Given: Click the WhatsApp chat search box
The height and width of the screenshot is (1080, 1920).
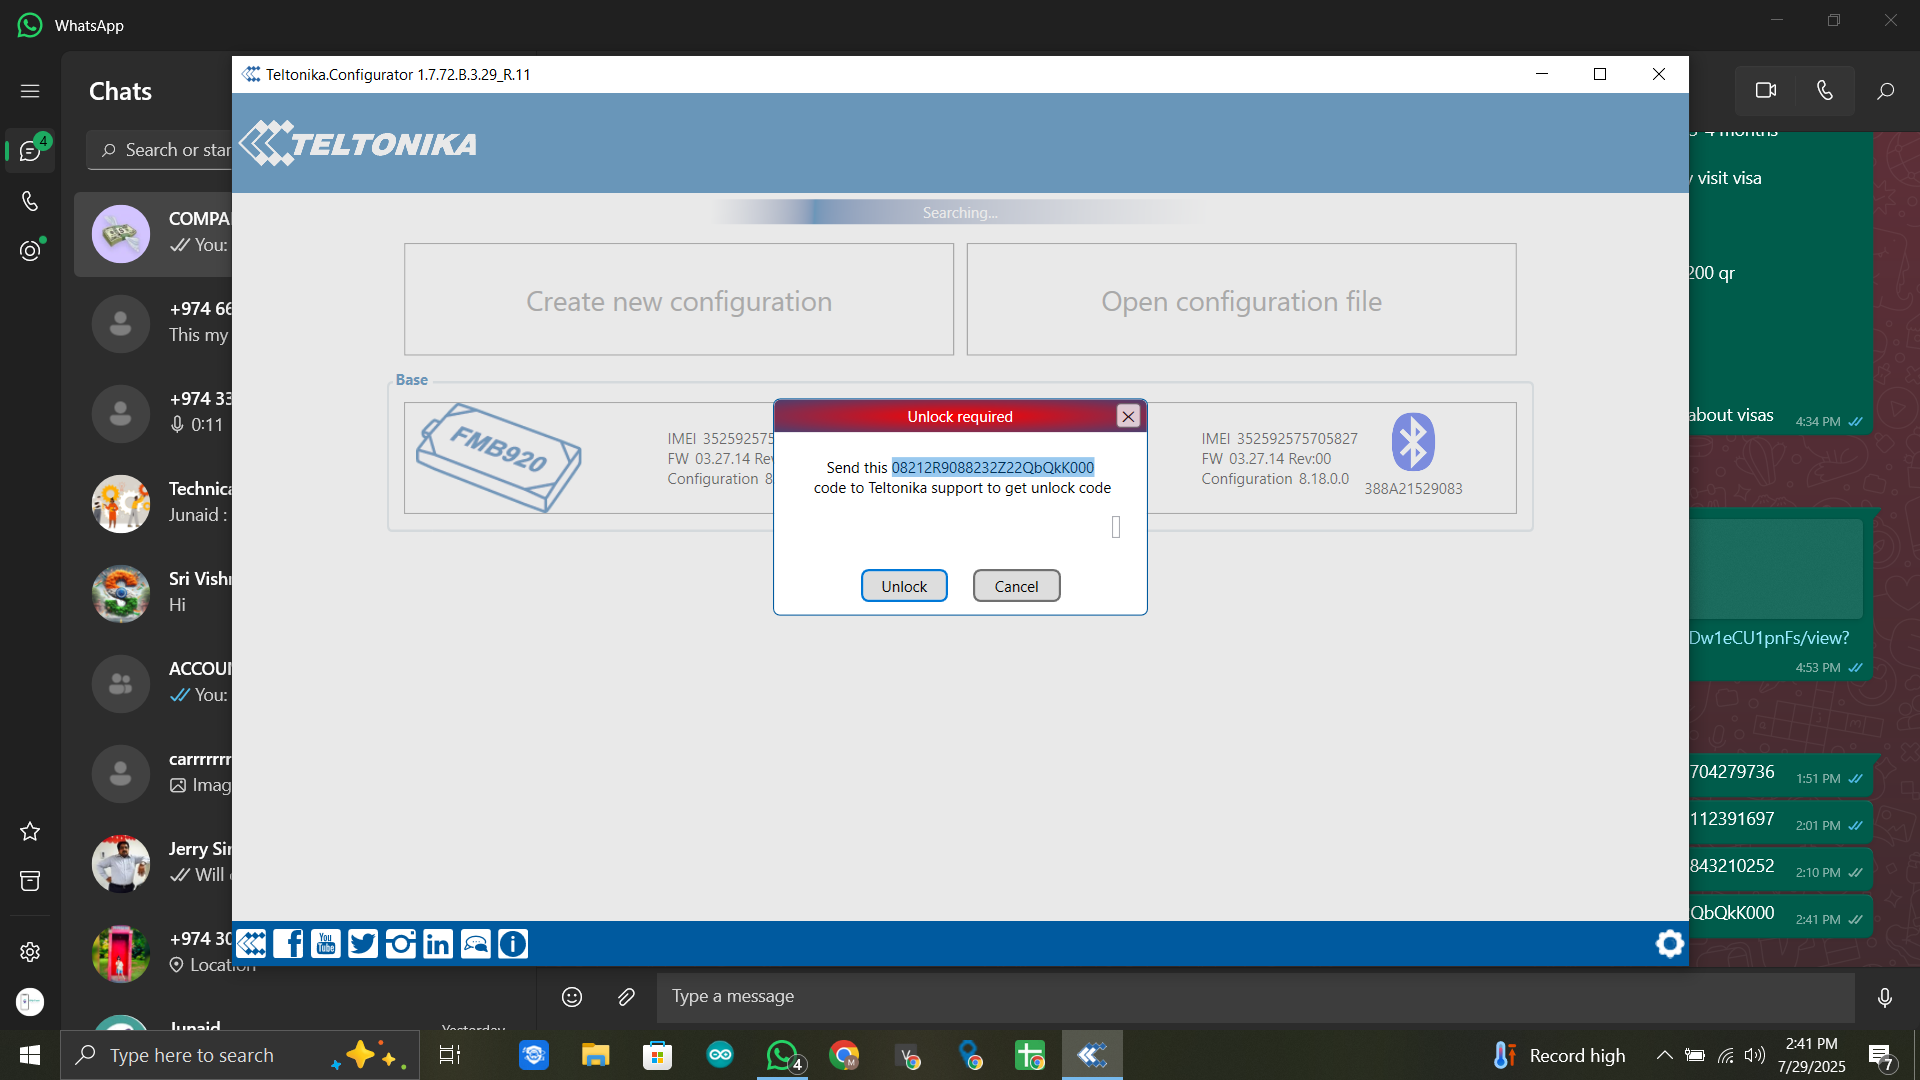Looking at the screenshot, I should 160,150.
